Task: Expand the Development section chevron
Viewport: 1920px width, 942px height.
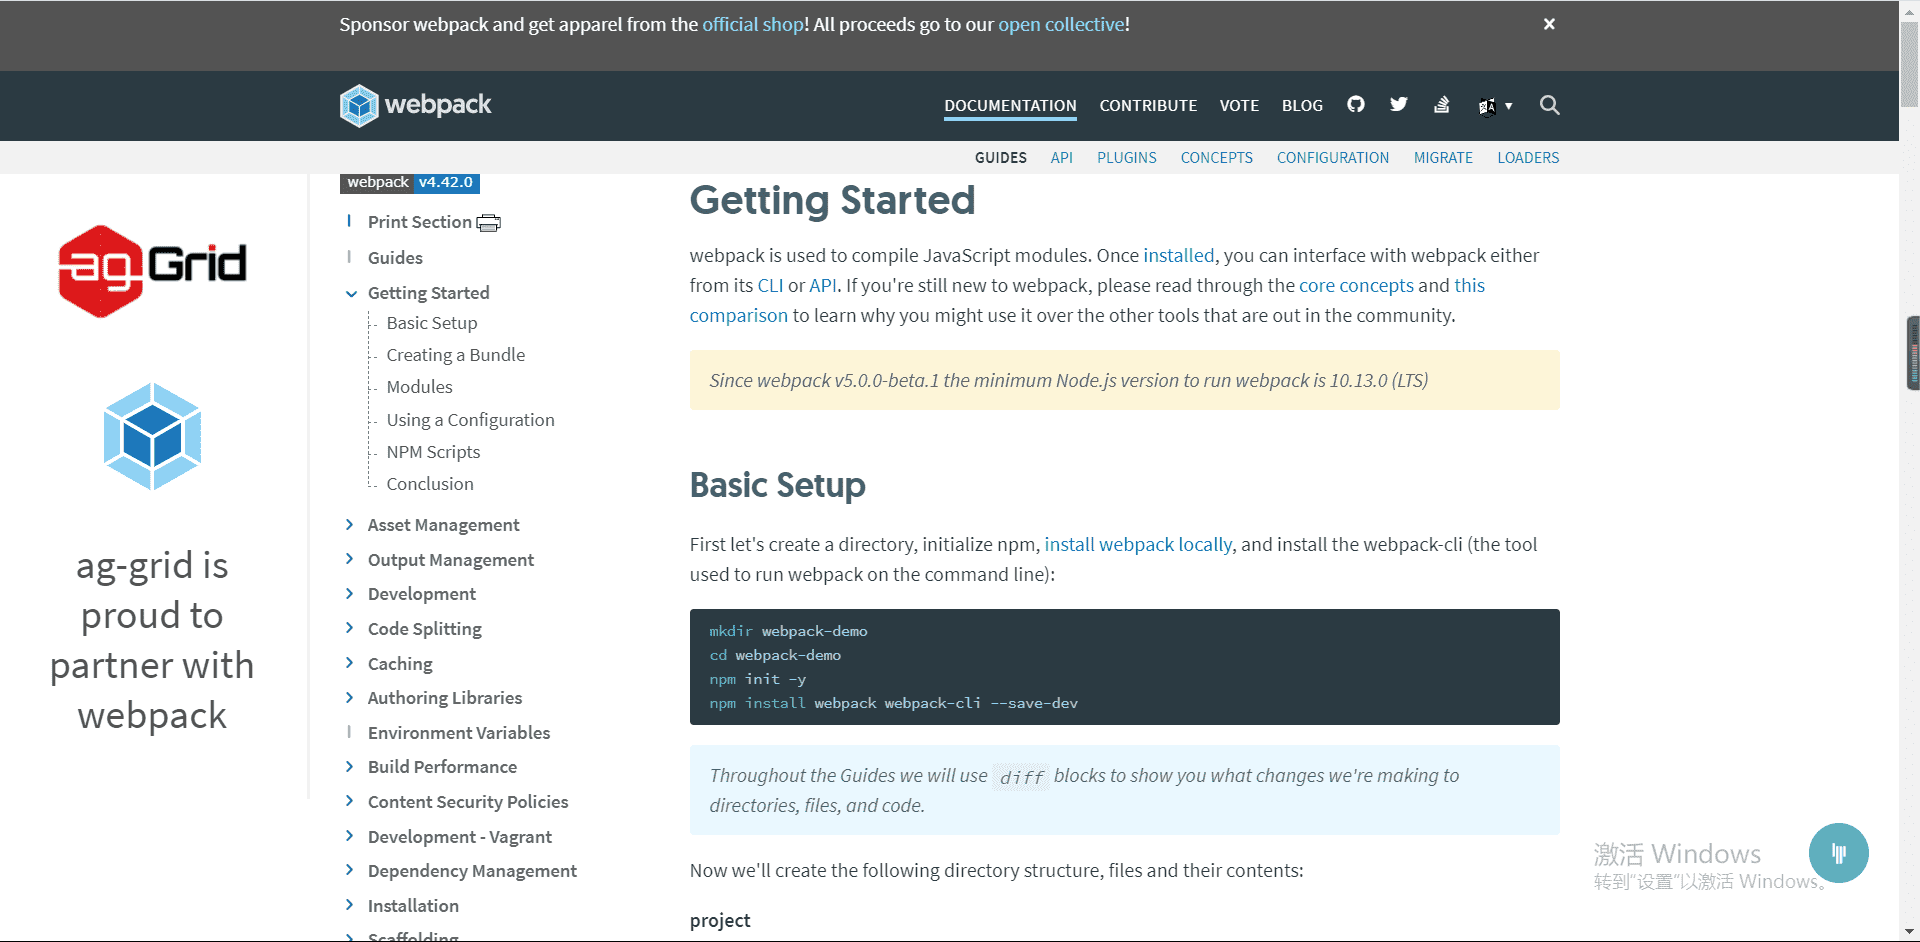Action: 349,593
